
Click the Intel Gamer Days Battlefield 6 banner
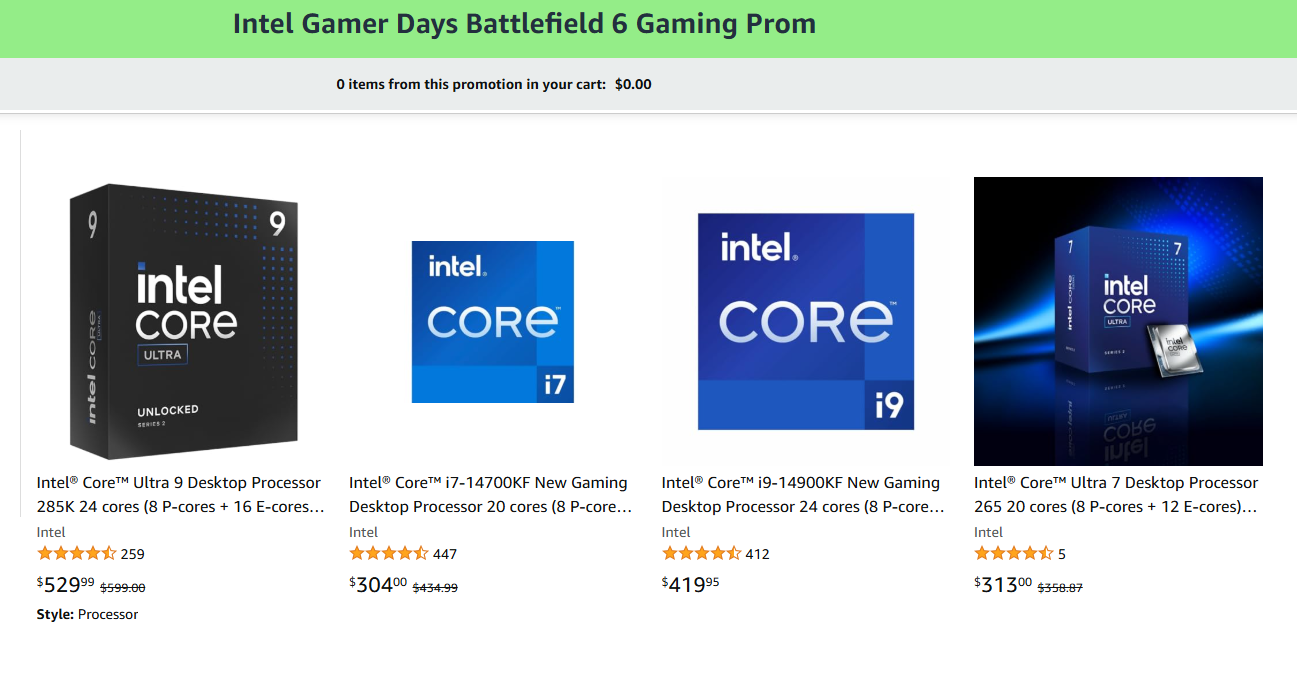(524, 23)
